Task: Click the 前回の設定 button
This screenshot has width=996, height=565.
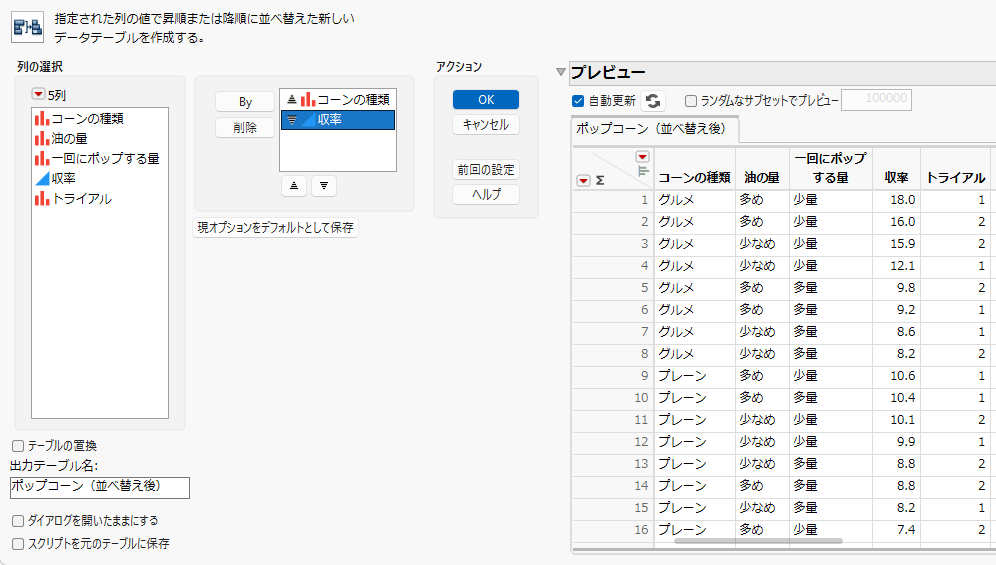Action: point(486,170)
